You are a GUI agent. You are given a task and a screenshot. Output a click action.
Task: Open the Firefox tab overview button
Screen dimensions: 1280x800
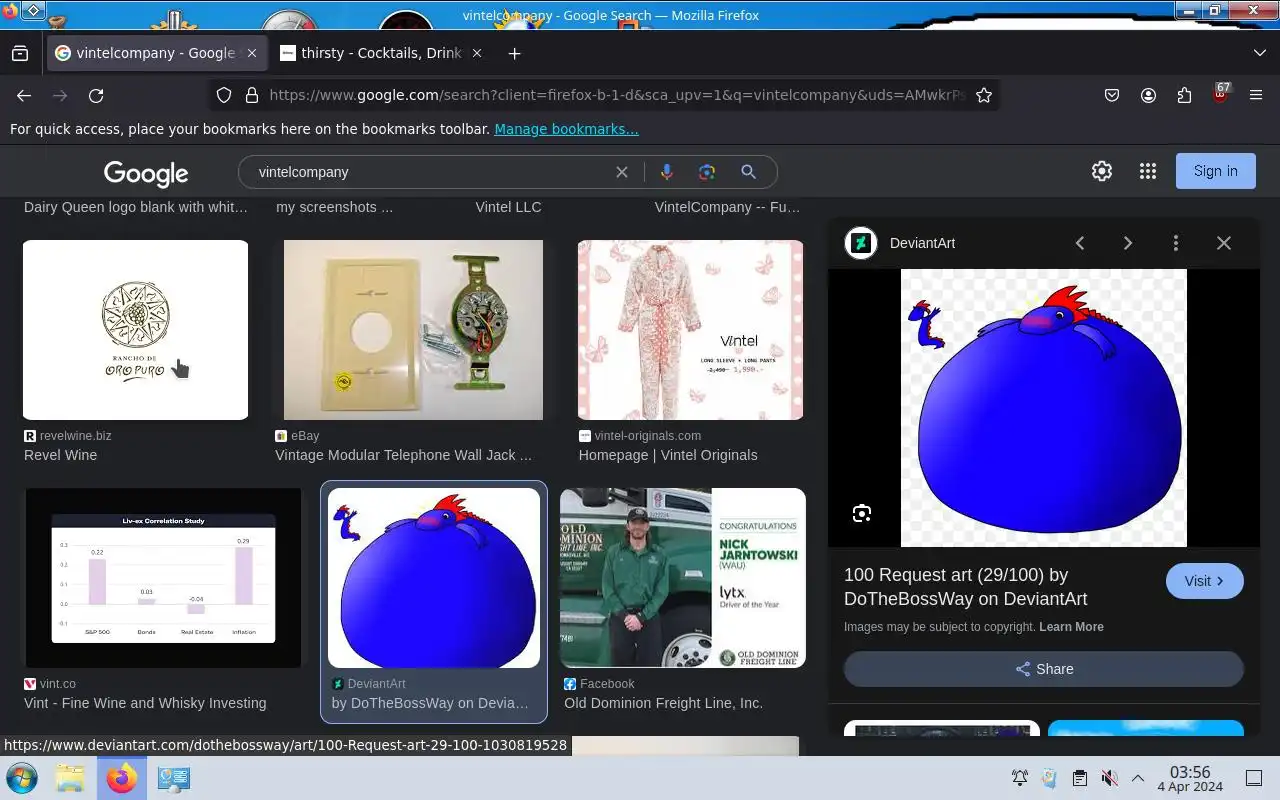click(x=20, y=53)
